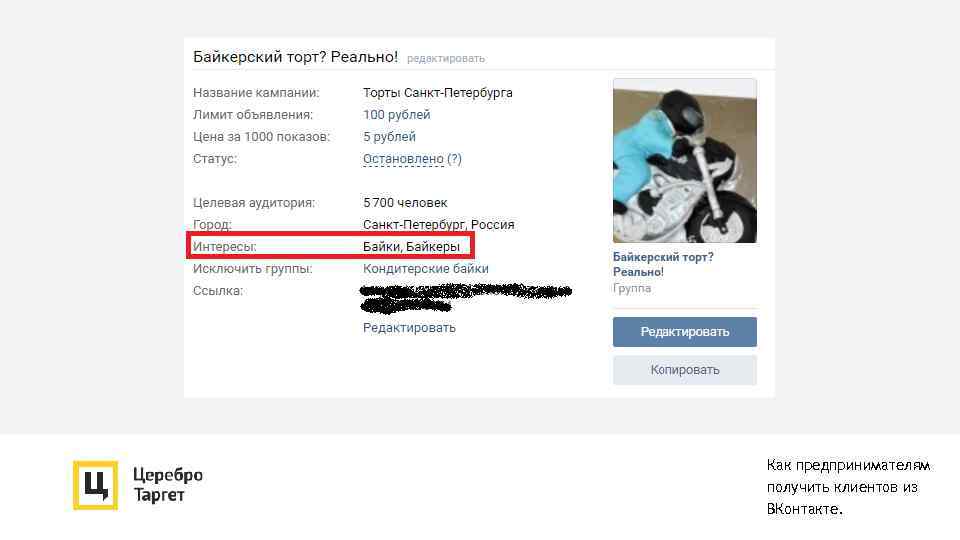This screenshot has width=960, height=540.
Task: Open the Кондитерские байки excluded group link
Action: [x=426, y=269]
